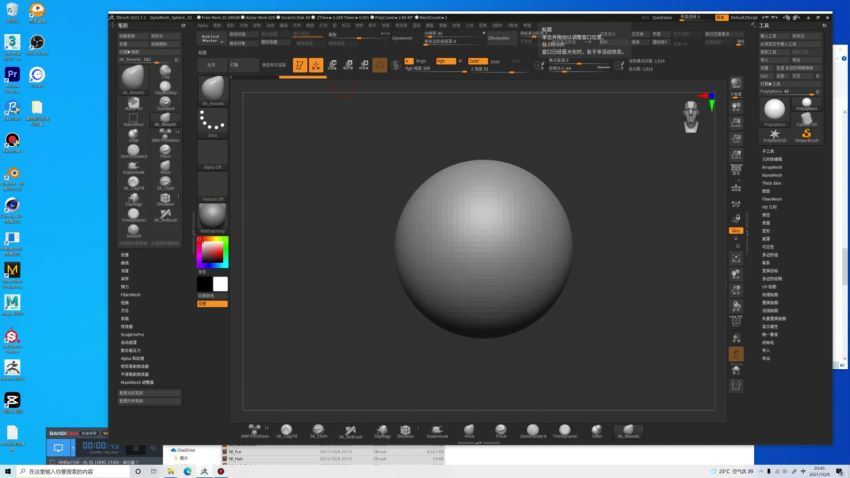This screenshot has width=850, height=478.
Task: Pick the Smooth brush in left palette
Action: click(x=133, y=231)
